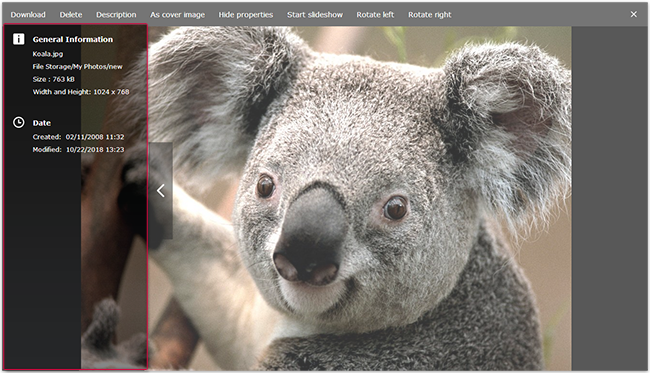
Task: Click the Created date value
Action: (x=95, y=137)
